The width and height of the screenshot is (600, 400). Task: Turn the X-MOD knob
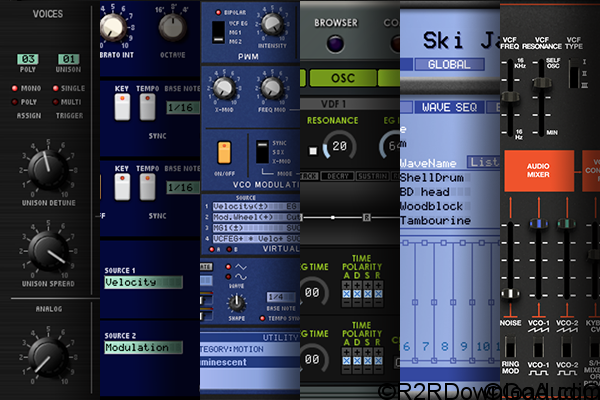point(224,87)
